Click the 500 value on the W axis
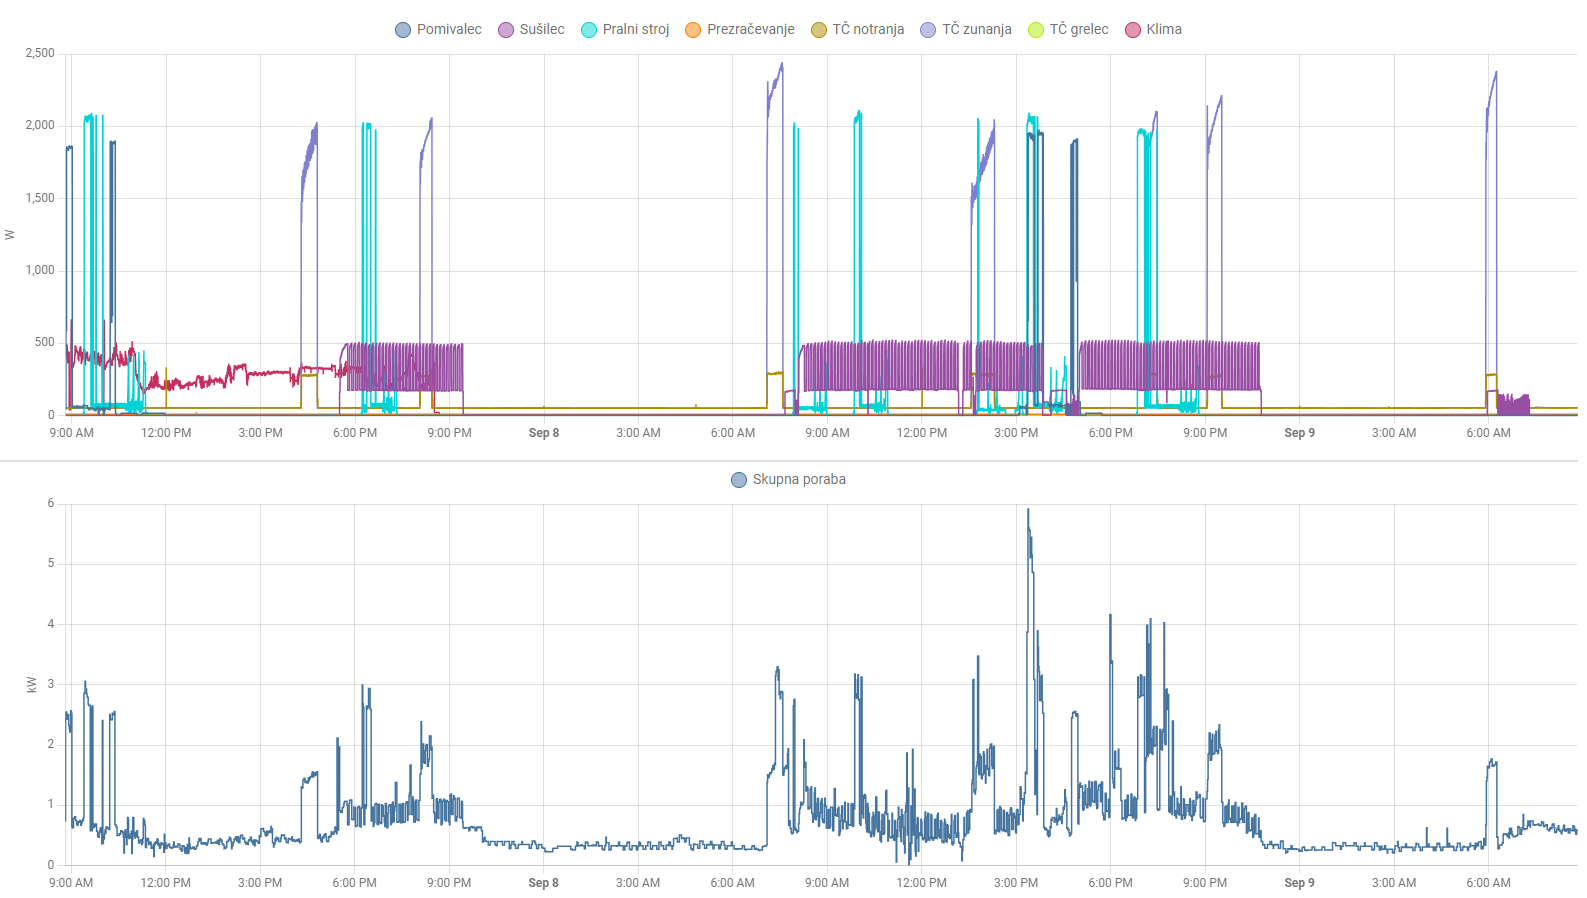Screen dimensions: 1587x898 pos(45,342)
